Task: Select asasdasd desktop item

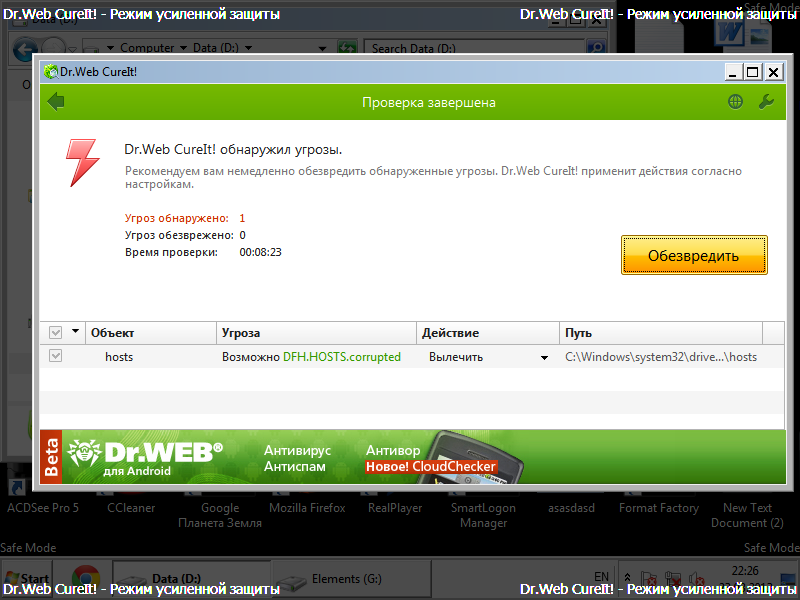Action: 571,508
